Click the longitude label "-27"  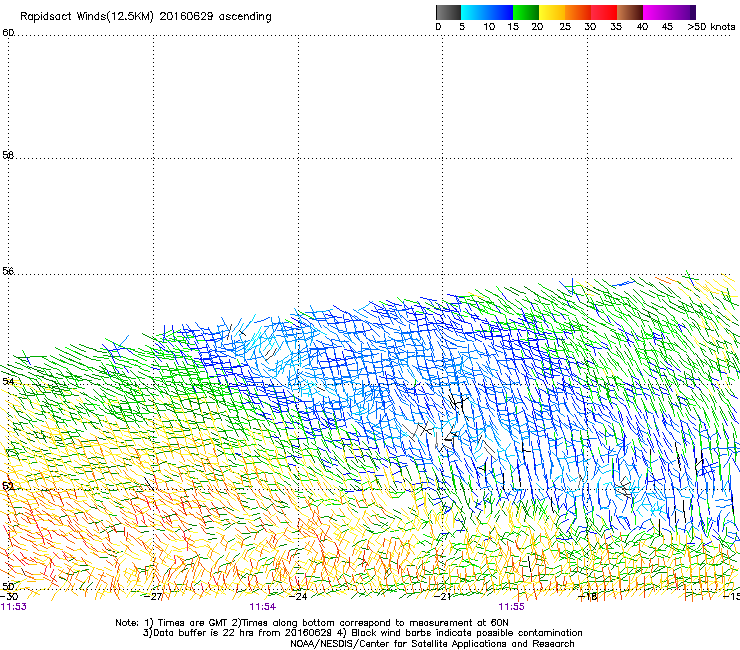pos(153,597)
